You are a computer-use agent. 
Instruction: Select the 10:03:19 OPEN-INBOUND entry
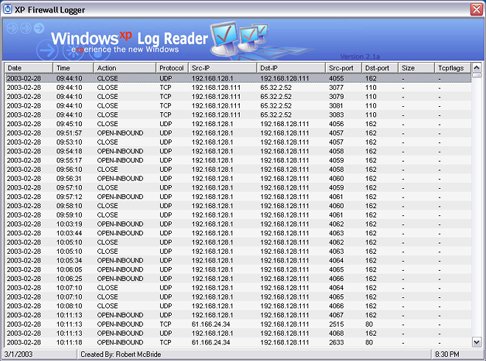pos(238,224)
